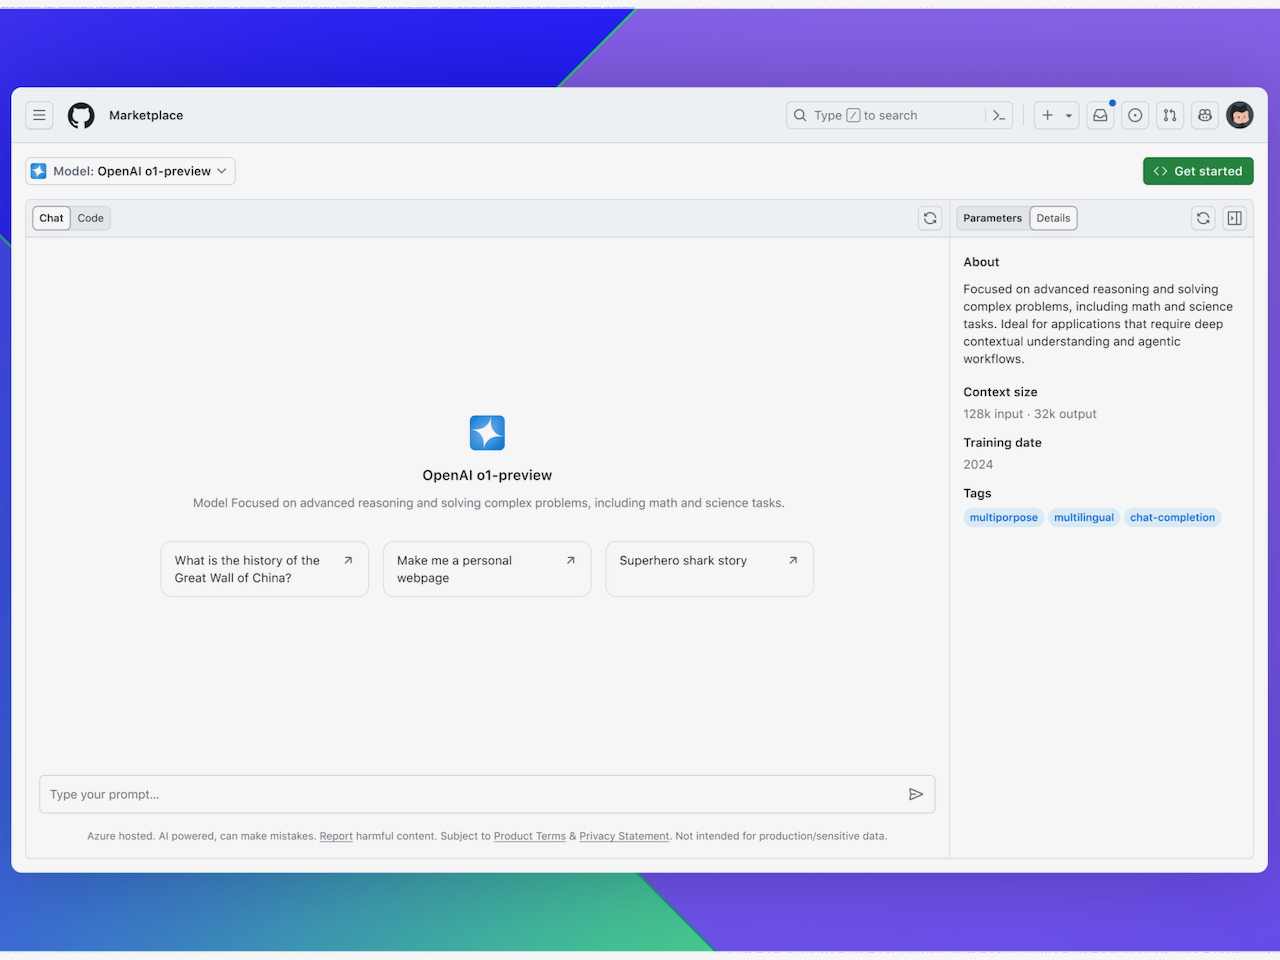Click the Get started button
The width and height of the screenshot is (1280, 960).
(1198, 171)
